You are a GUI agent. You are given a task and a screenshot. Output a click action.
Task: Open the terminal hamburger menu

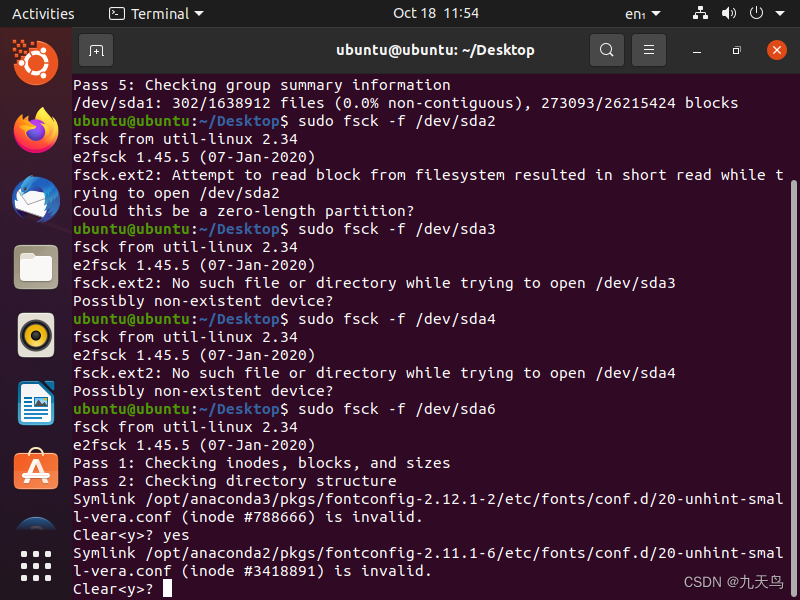tap(648, 50)
